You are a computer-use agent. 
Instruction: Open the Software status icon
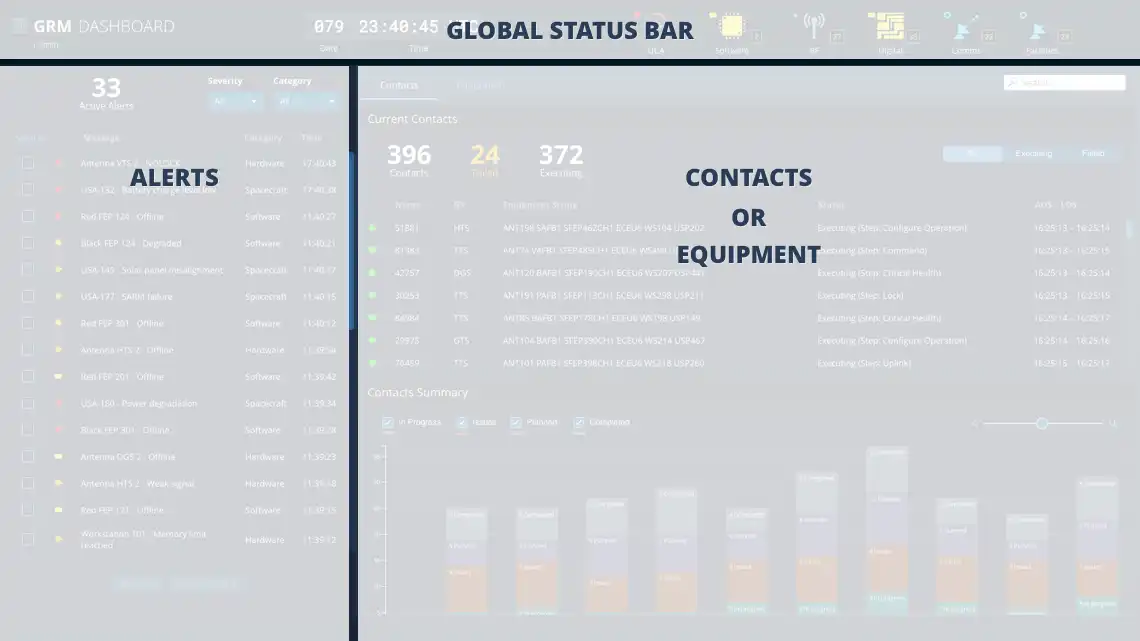732,27
